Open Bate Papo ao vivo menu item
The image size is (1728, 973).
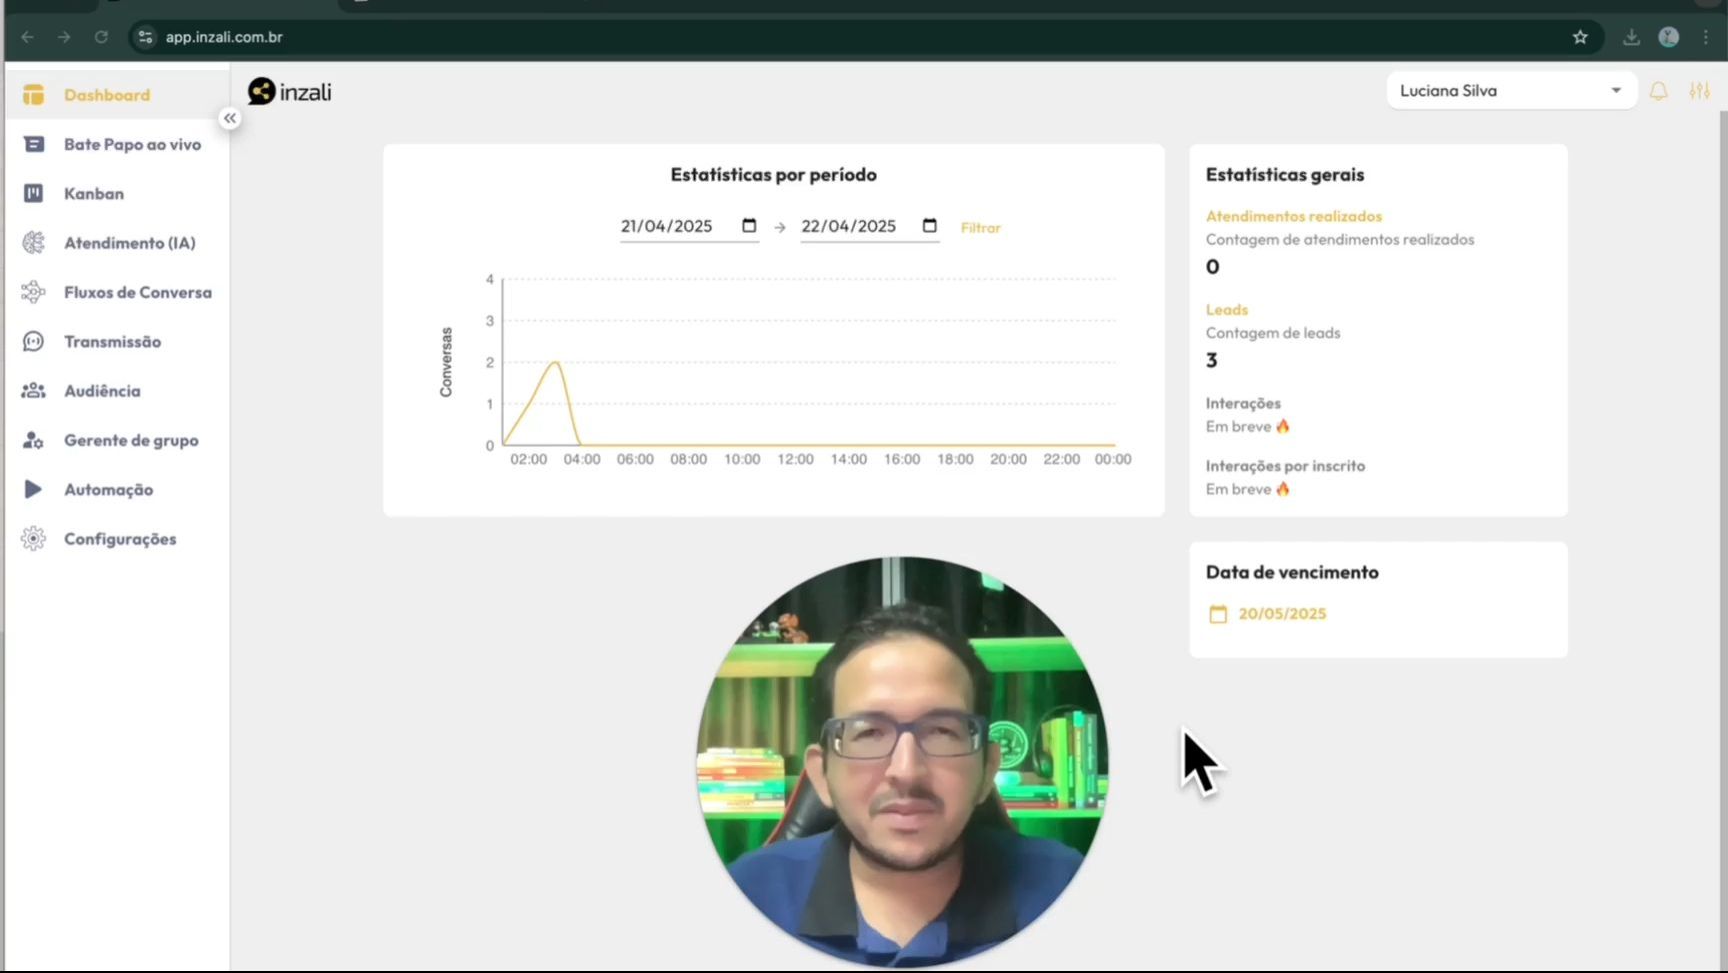tap(116, 144)
